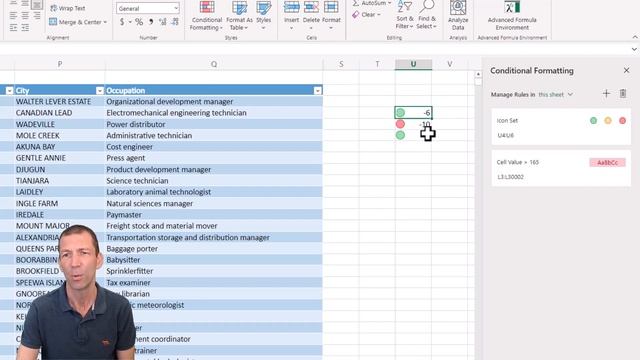This screenshot has width=640, height=360.
Task: Add a new conditional formatting rule
Action: (x=606, y=94)
